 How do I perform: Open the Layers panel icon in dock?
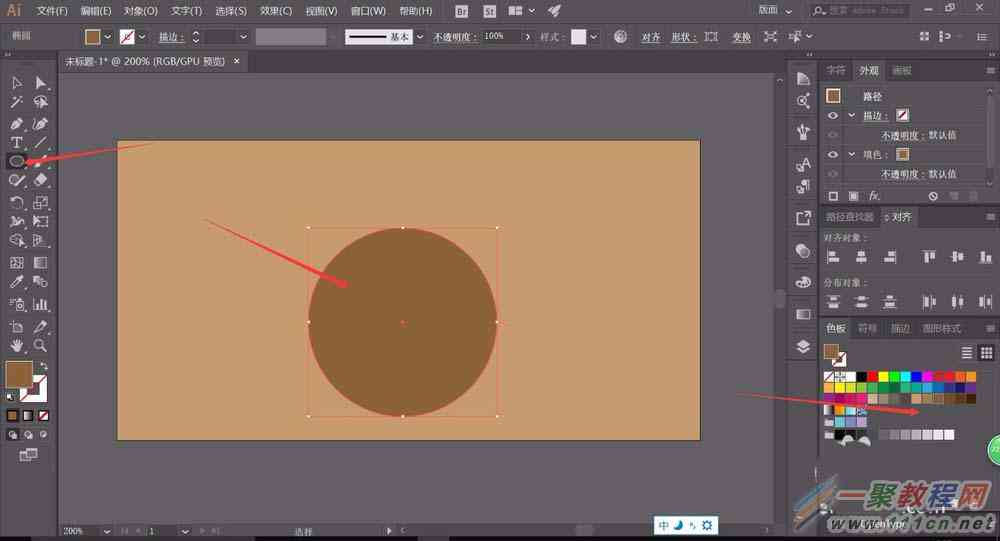click(804, 346)
